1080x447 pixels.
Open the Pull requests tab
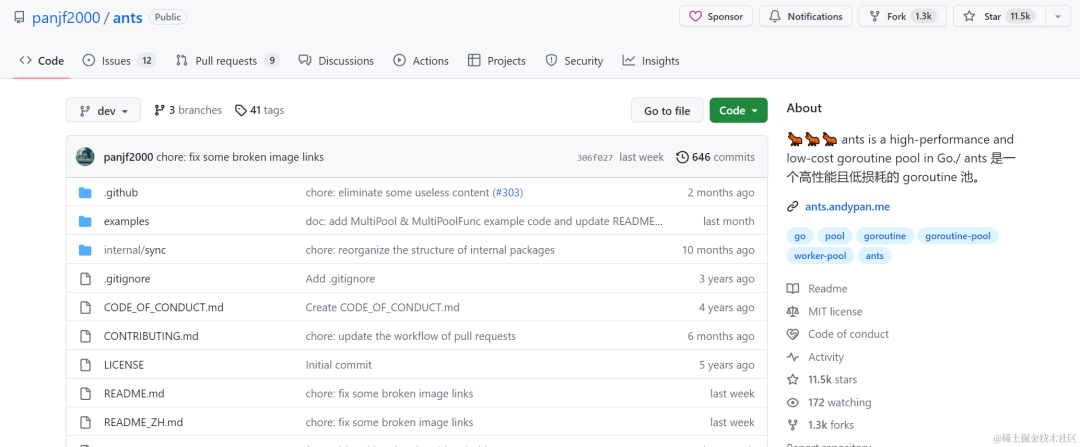(x=227, y=61)
